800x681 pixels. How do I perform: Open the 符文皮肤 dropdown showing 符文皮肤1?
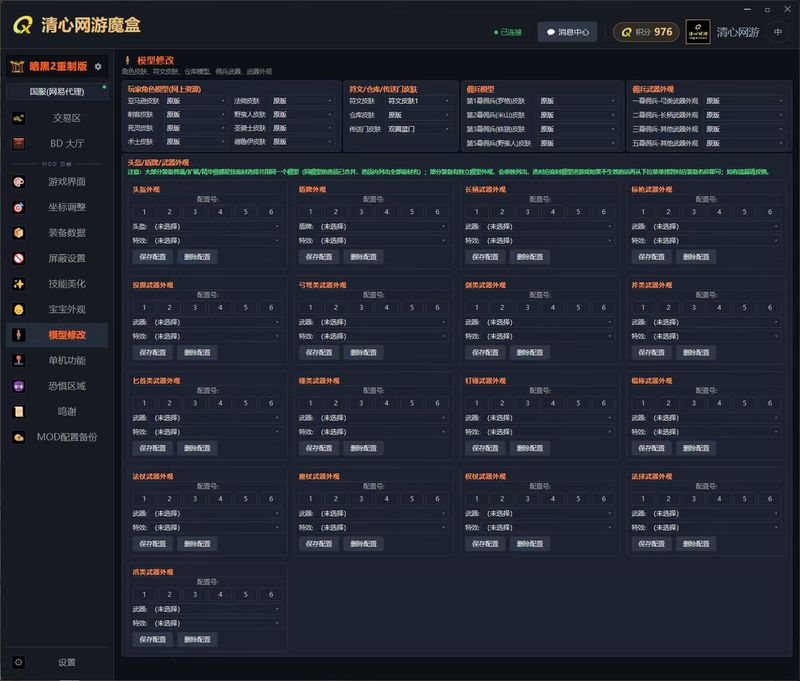[418, 101]
